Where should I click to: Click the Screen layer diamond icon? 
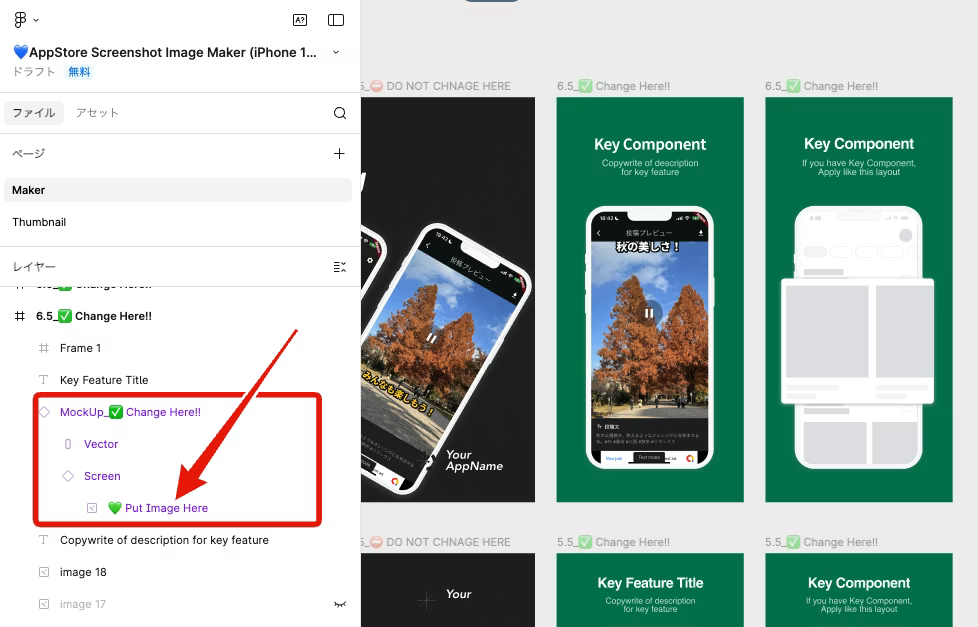tap(68, 476)
